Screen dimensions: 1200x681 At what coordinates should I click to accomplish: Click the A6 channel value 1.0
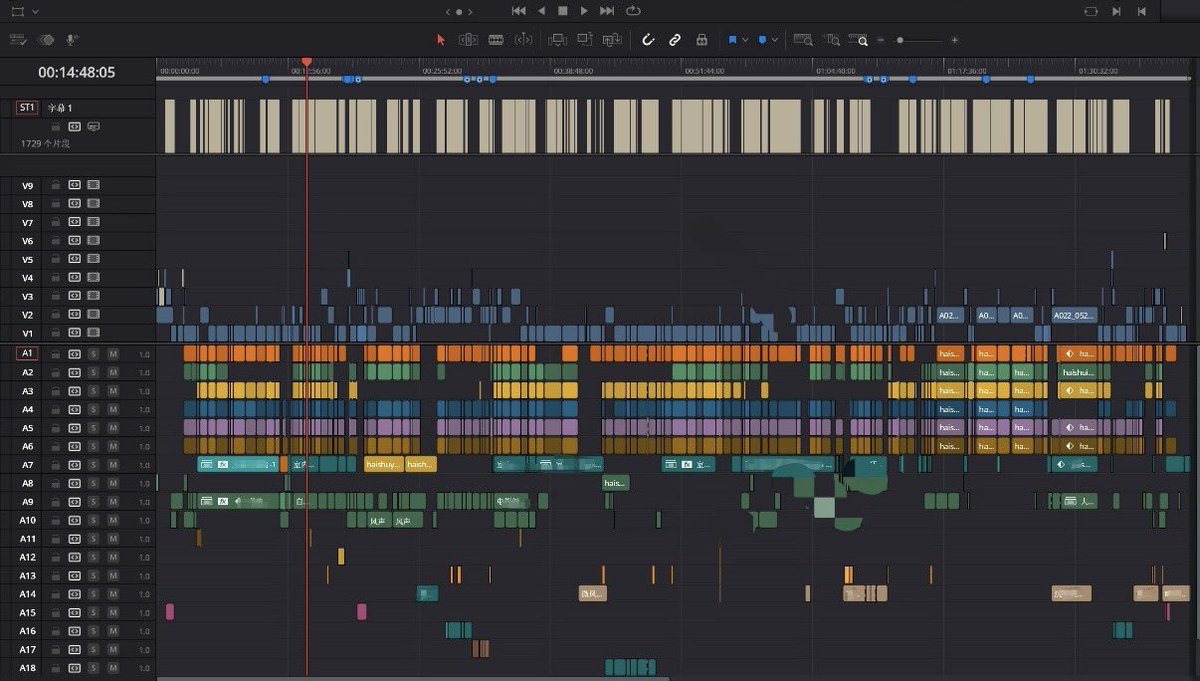tap(144, 446)
